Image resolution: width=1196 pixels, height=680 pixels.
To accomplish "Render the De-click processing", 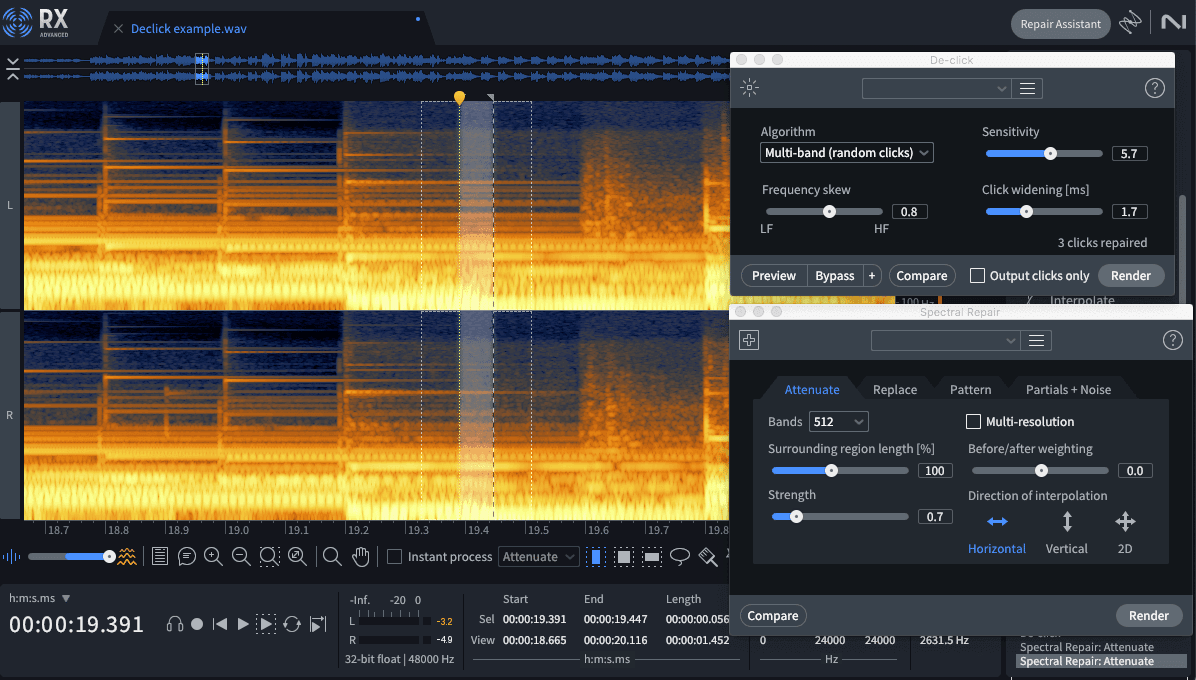I will 1130,275.
